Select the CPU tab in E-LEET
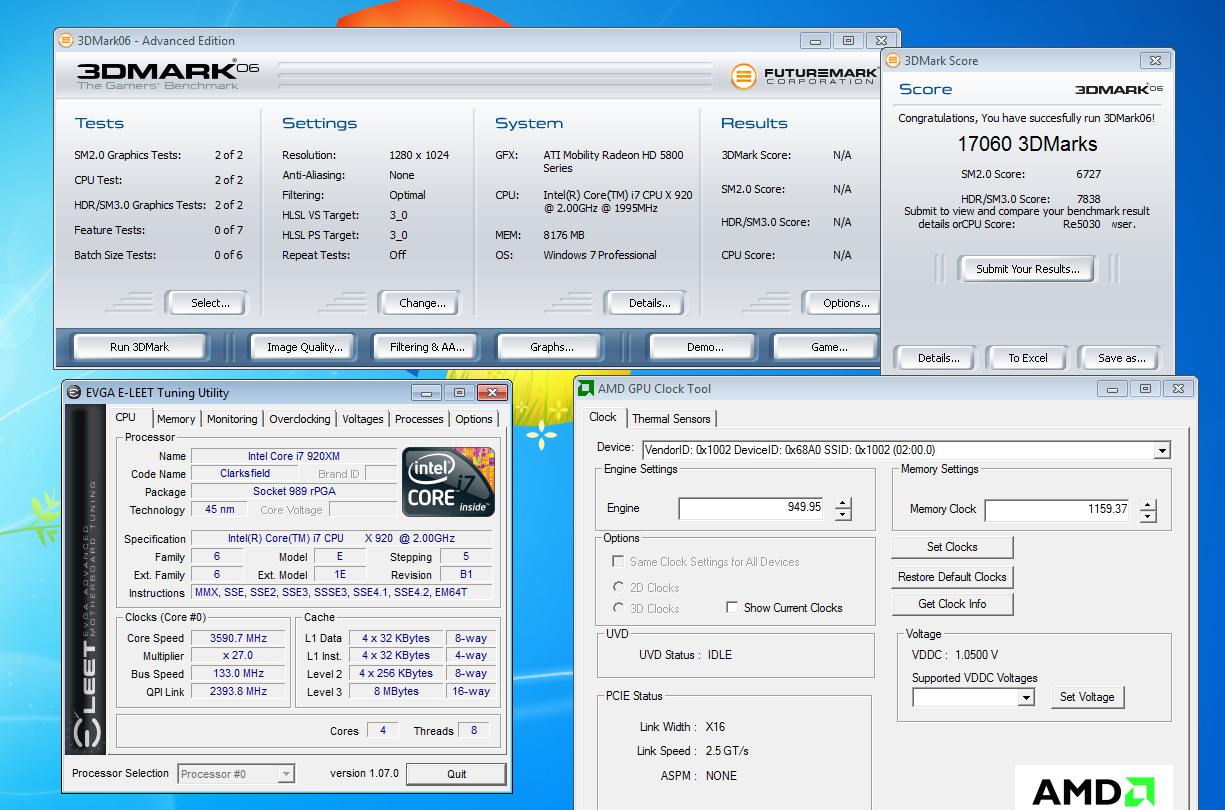Screen dimensions: 1225x810 point(126,417)
